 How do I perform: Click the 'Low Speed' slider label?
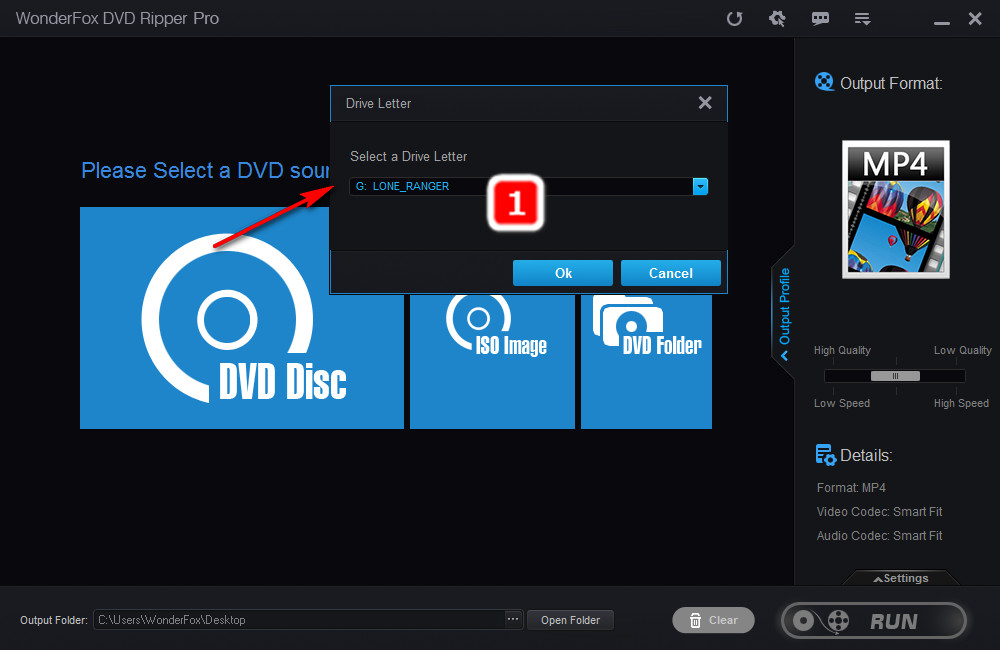(x=841, y=403)
